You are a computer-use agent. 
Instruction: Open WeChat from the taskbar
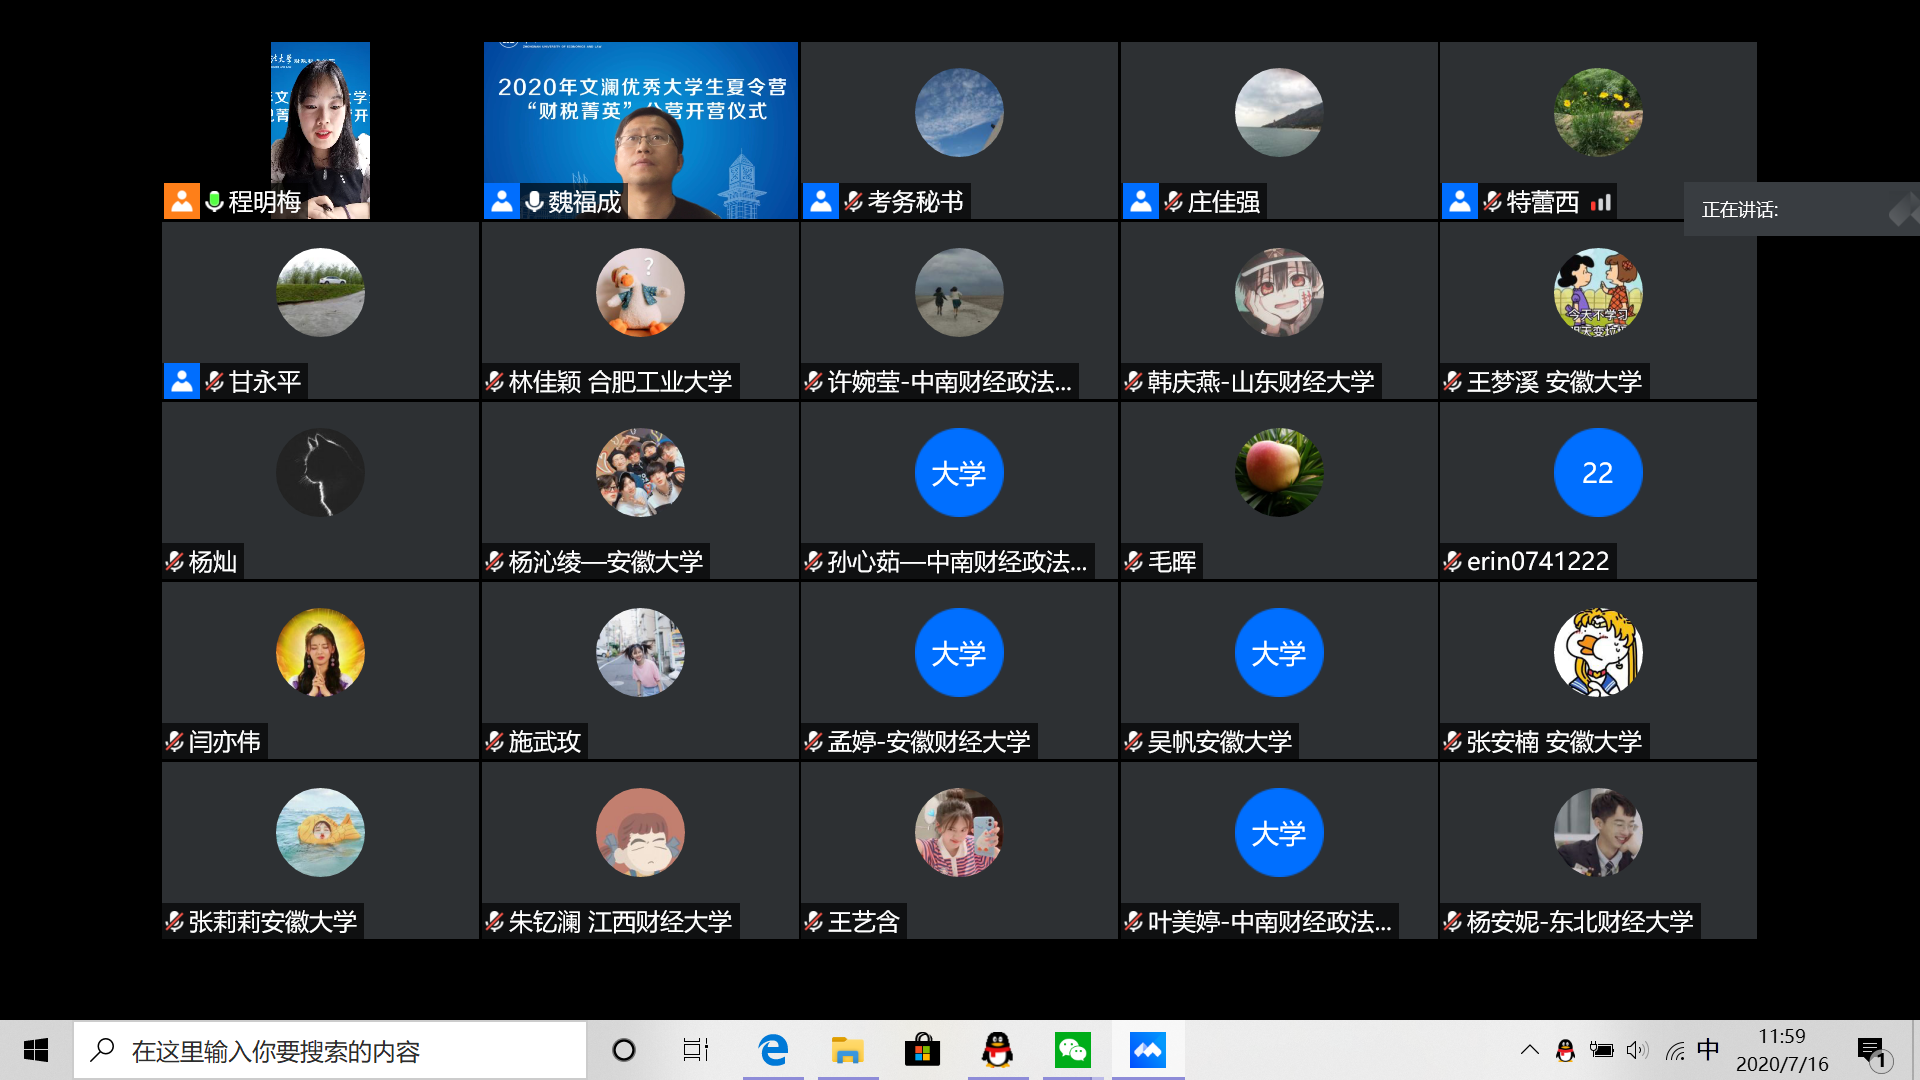coord(1072,1050)
